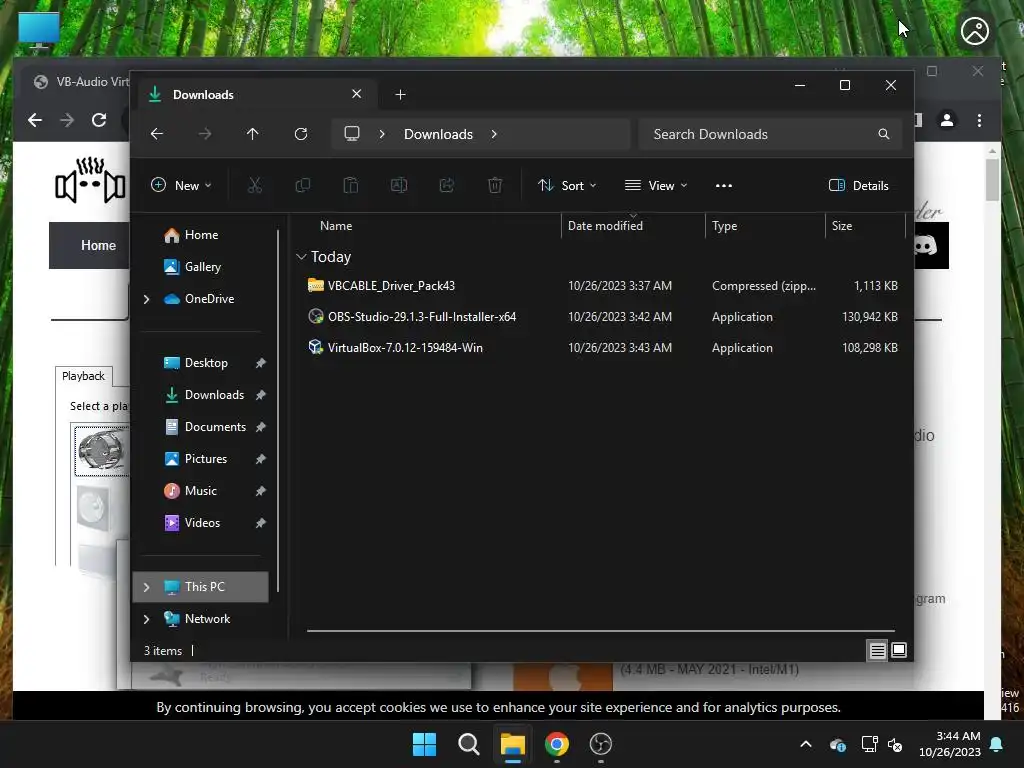Sort by the Size column header
The image size is (1024, 768).
coord(842,226)
